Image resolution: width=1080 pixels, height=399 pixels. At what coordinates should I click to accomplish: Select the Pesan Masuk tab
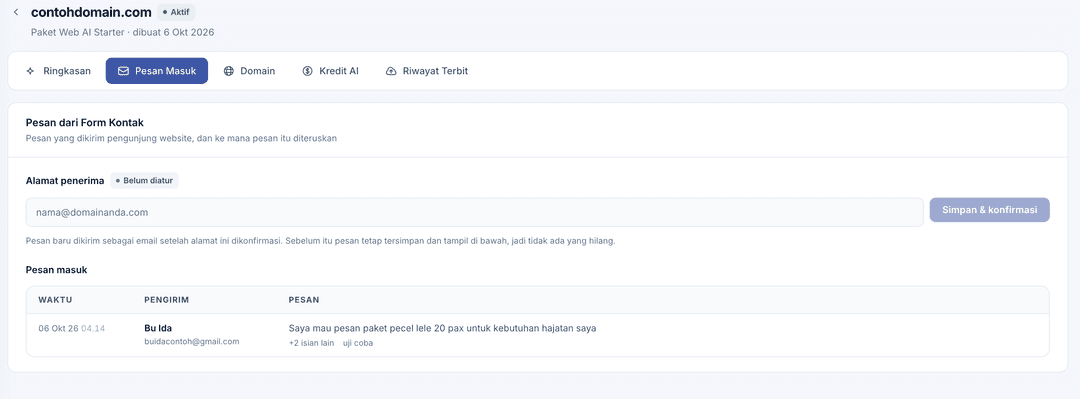pos(157,71)
